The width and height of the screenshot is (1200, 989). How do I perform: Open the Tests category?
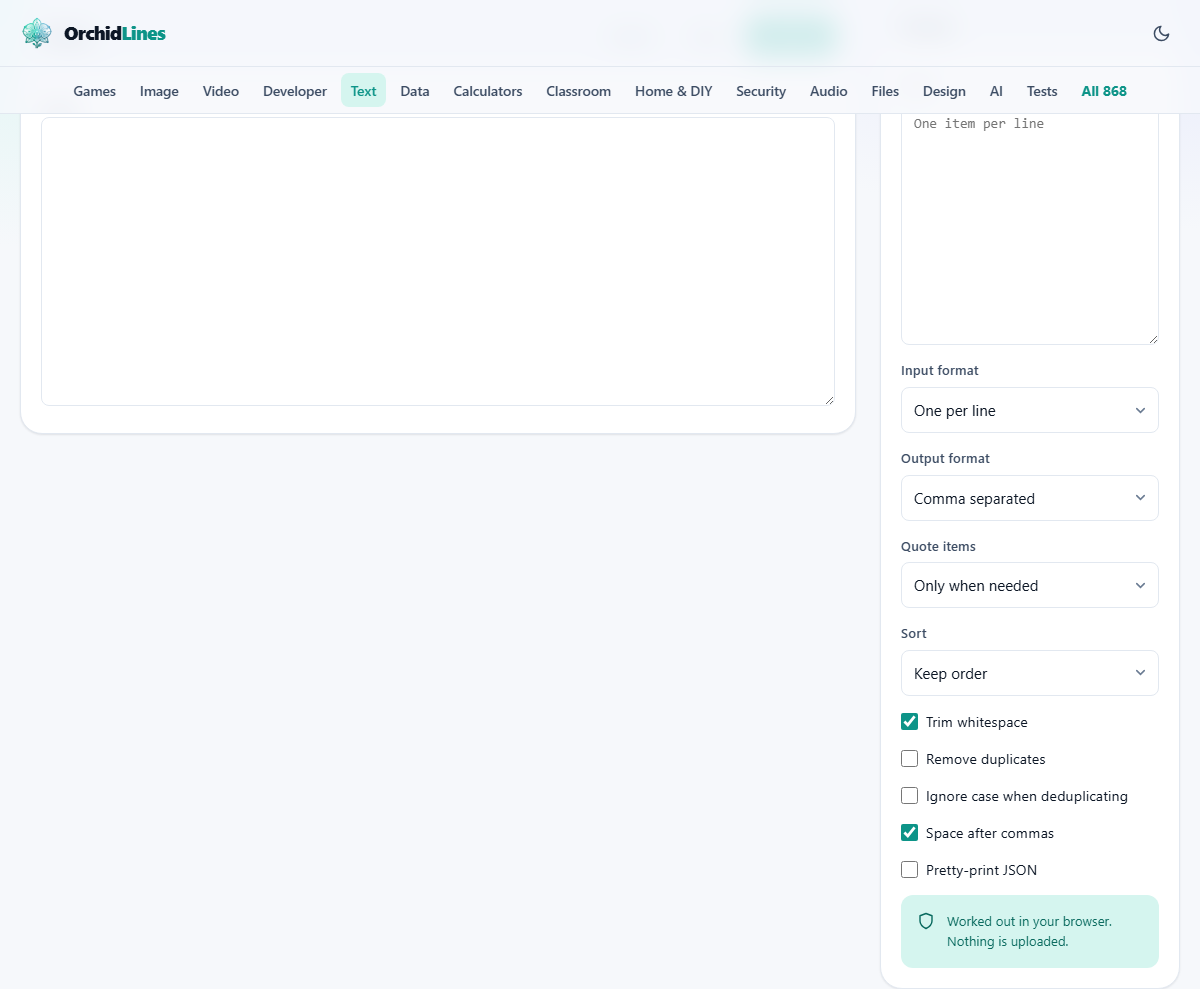coord(1042,91)
